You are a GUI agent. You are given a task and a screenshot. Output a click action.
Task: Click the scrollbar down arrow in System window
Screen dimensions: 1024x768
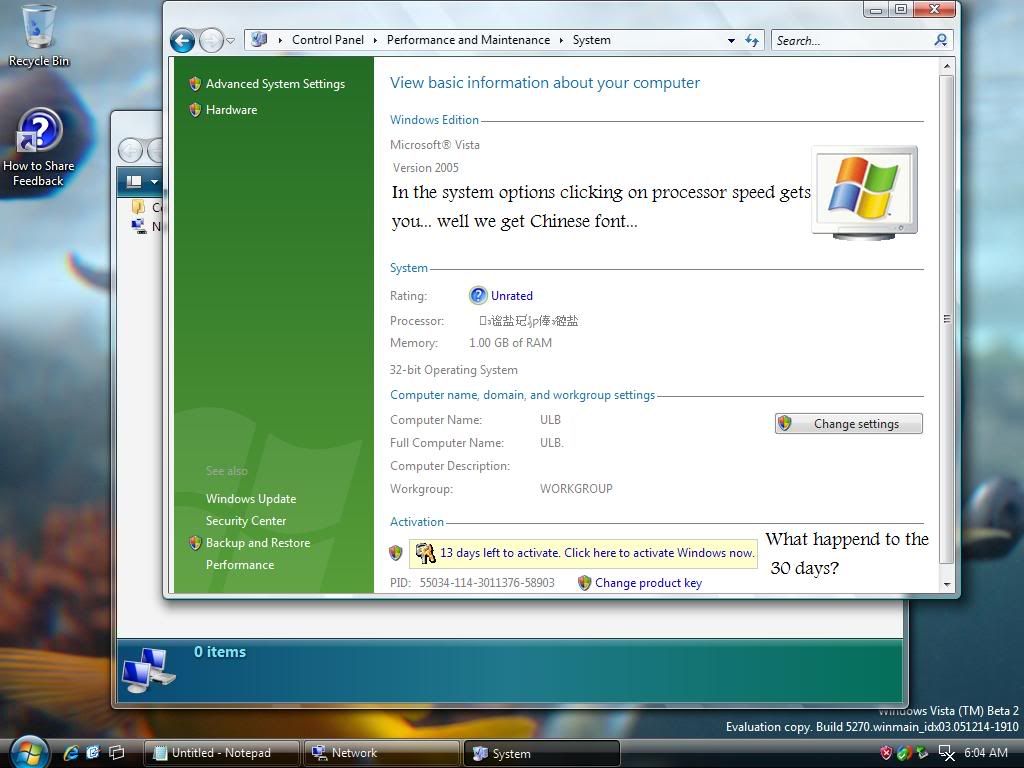(x=947, y=584)
